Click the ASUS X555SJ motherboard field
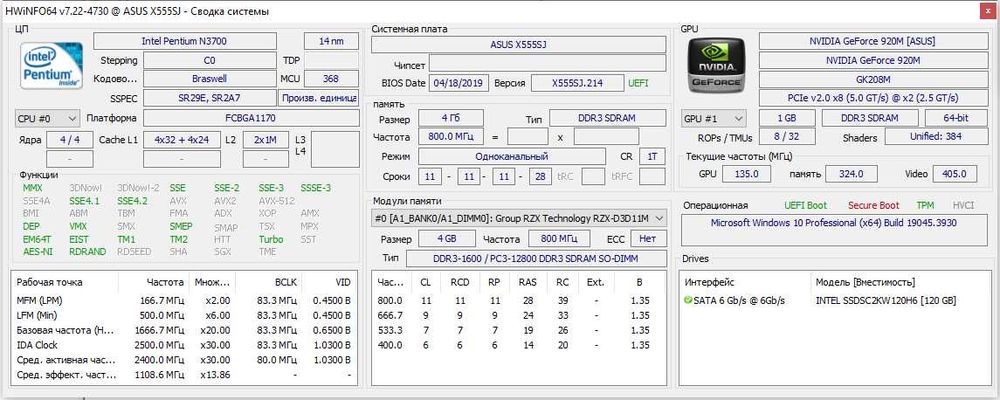 click(518, 45)
